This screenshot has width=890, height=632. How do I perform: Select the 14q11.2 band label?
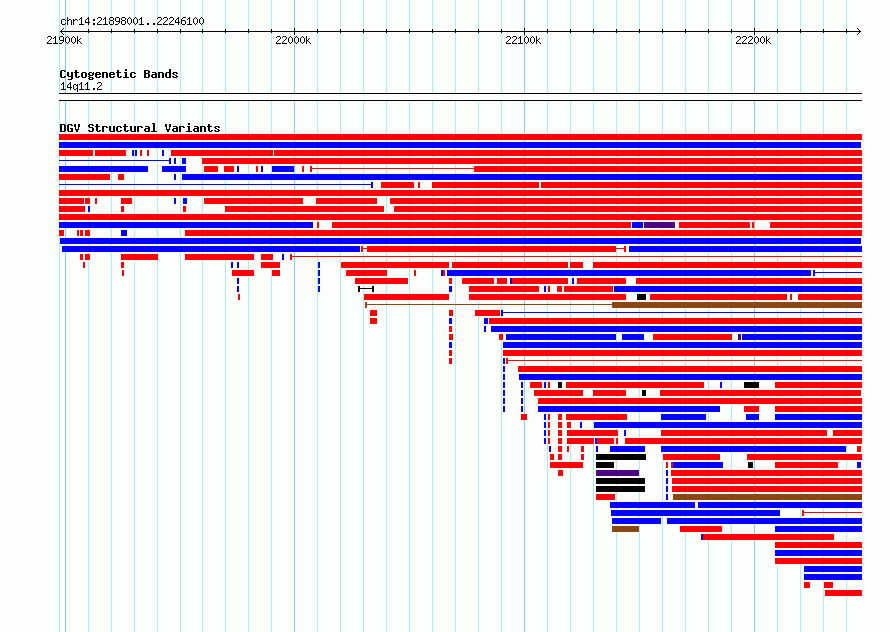click(81, 86)
